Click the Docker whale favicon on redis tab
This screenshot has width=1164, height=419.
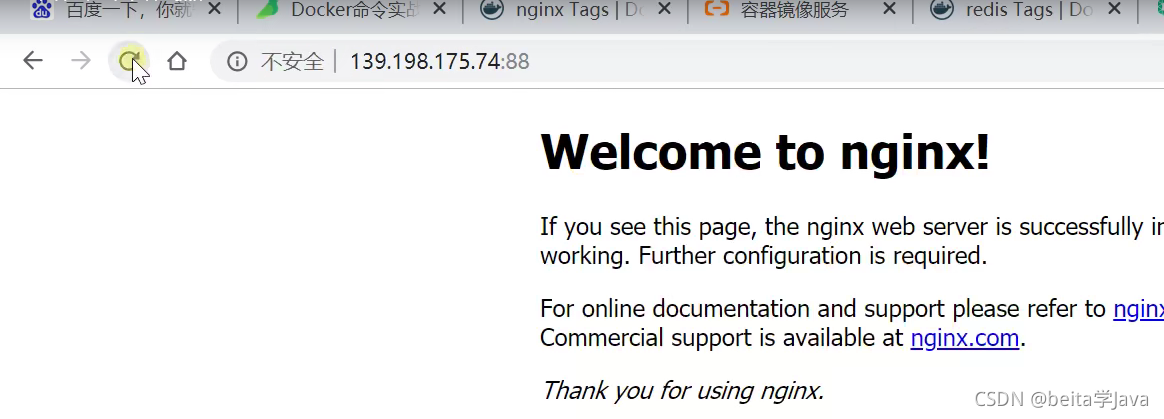pos(941,10)
